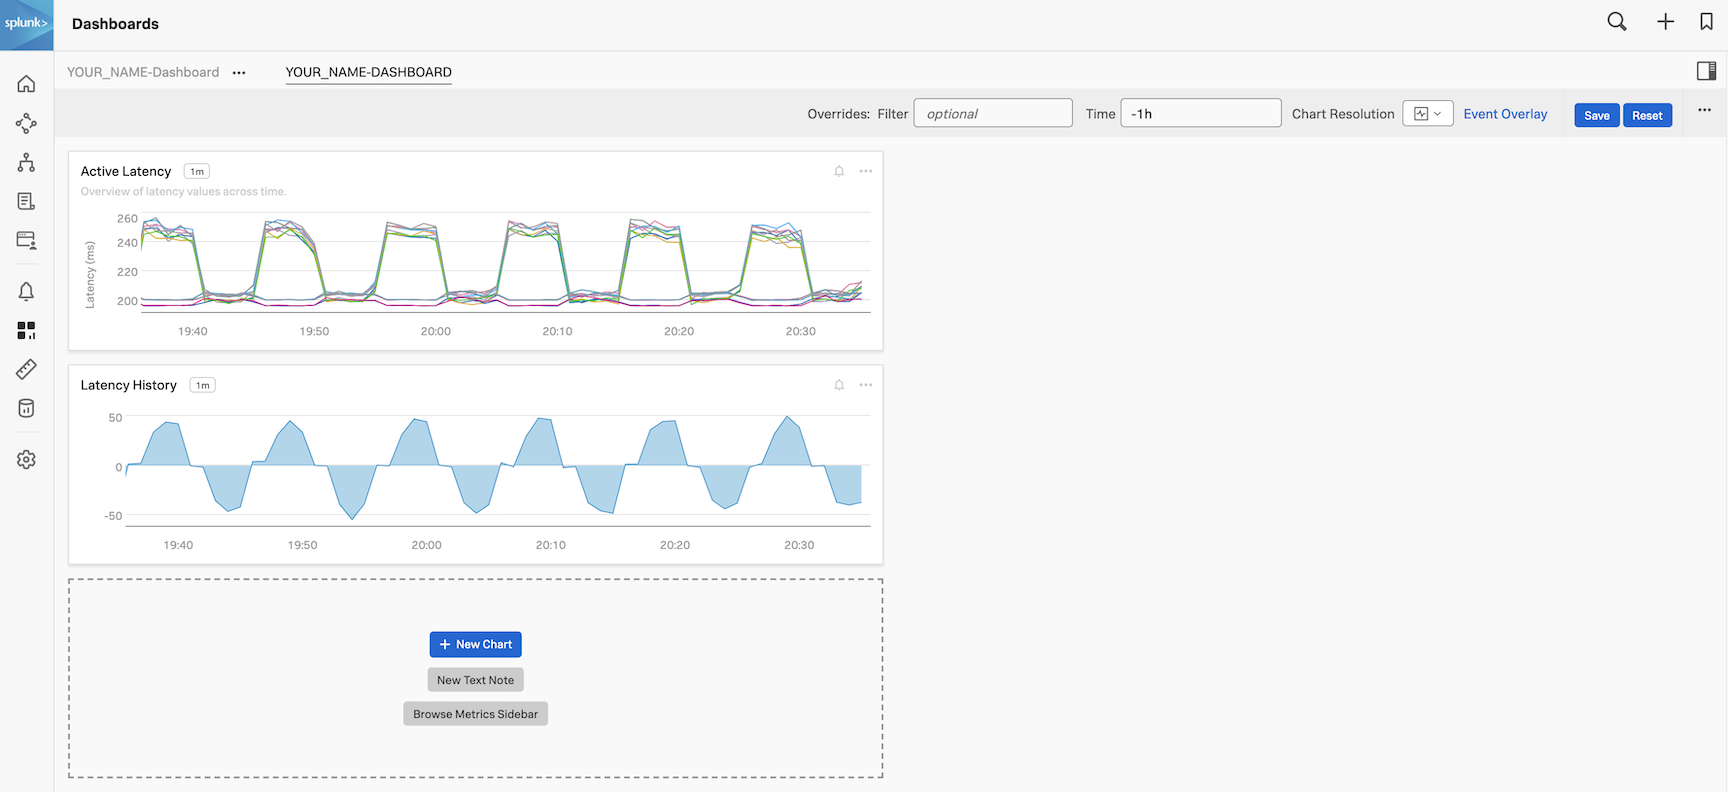Click into the Filter optional field
Screen dimensions: 1728x792
coord(992,114)
